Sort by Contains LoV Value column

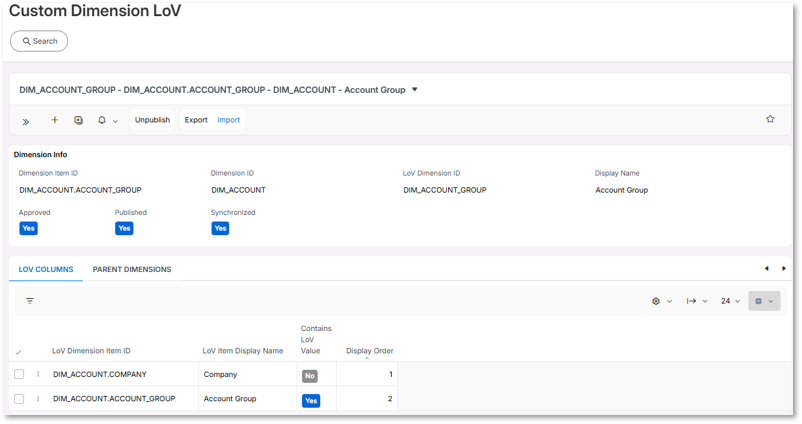pos(316,340)
